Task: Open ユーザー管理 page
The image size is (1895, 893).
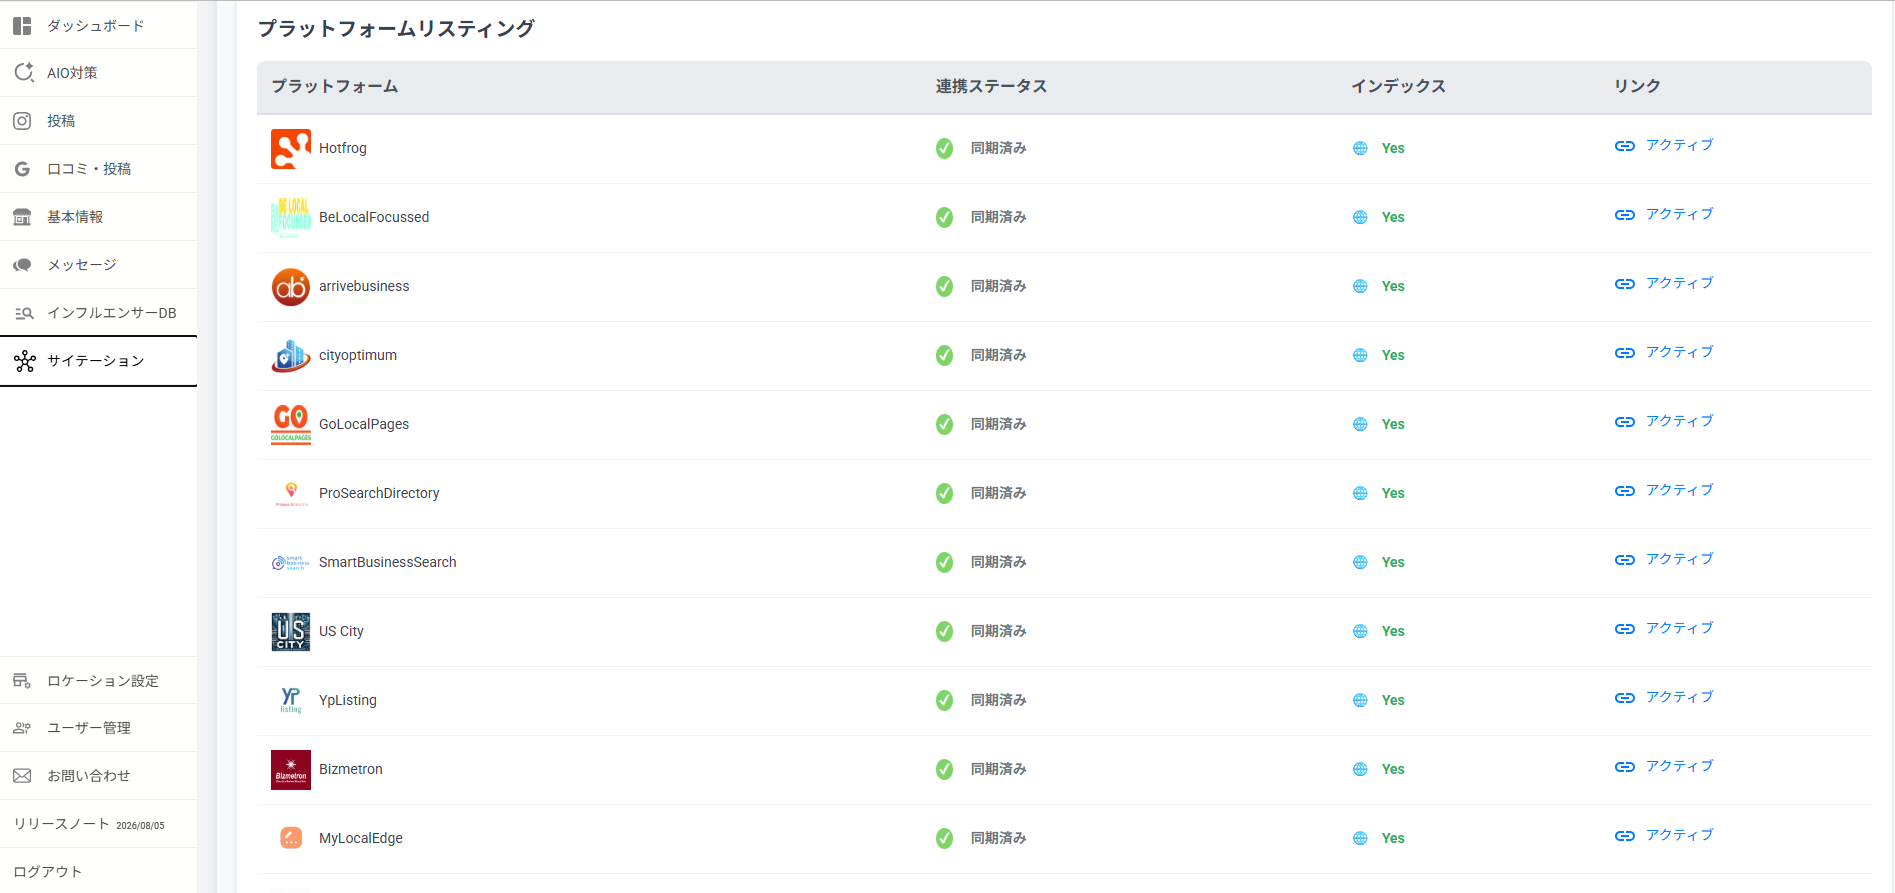Action: 98,728
